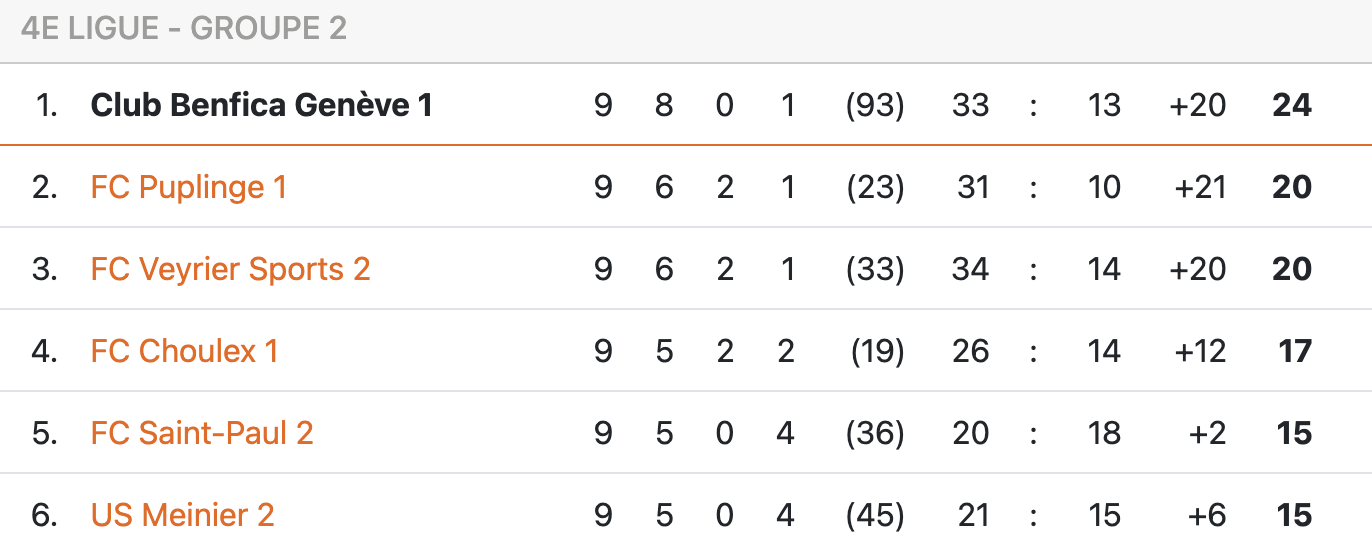Click the +2 goal difference for FC Saint-Paul
This screenshot has width=1372, height=552.
pyautogui.click(x=1206, y=433)
